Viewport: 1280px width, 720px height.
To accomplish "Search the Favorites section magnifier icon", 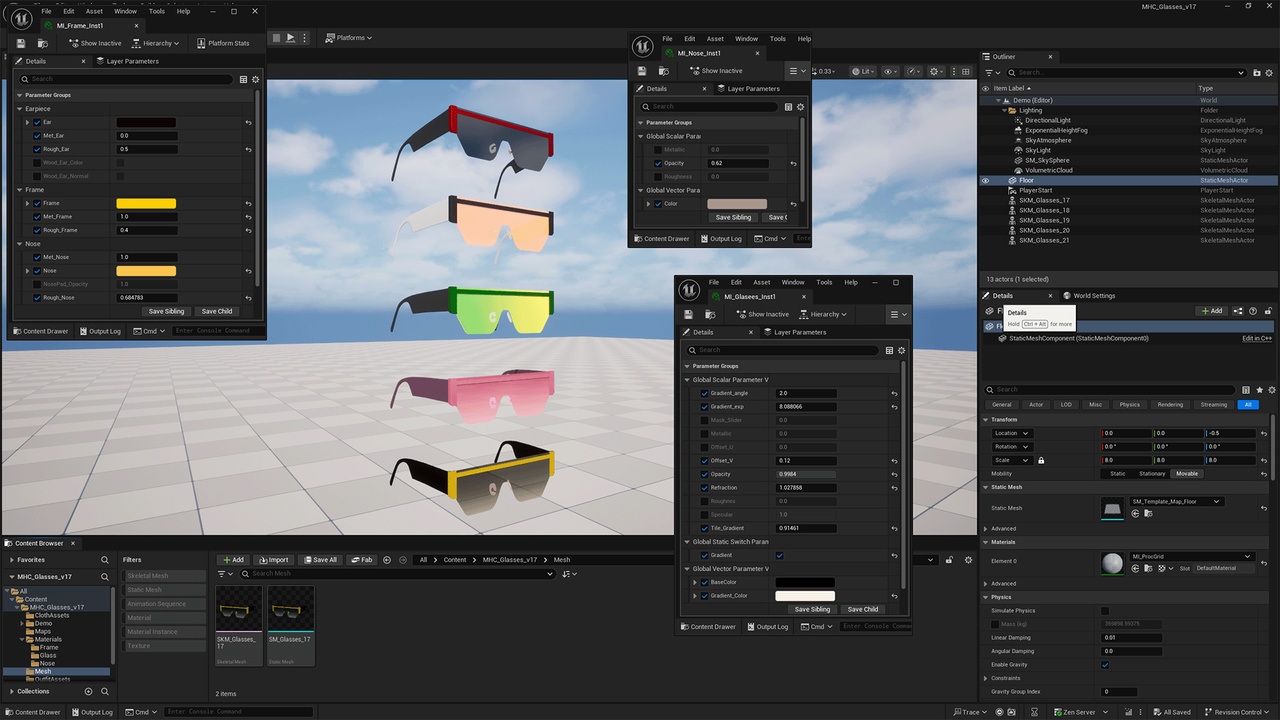I will pyautogui.click(x=105, y=560).
